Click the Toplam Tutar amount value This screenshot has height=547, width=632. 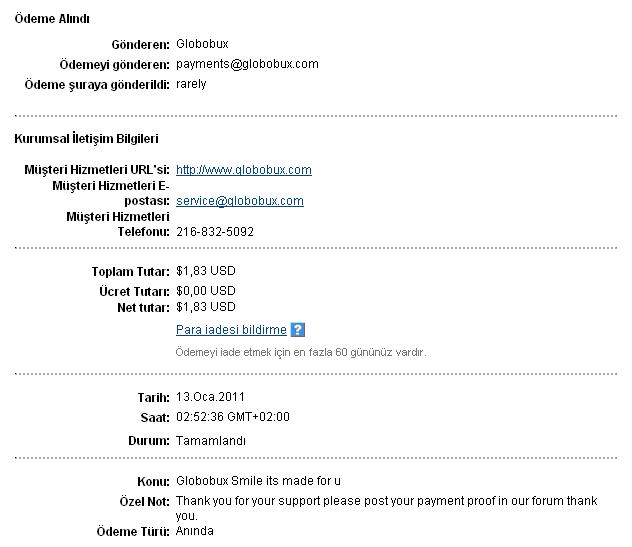pyautogui.click(x=205, y=271)
